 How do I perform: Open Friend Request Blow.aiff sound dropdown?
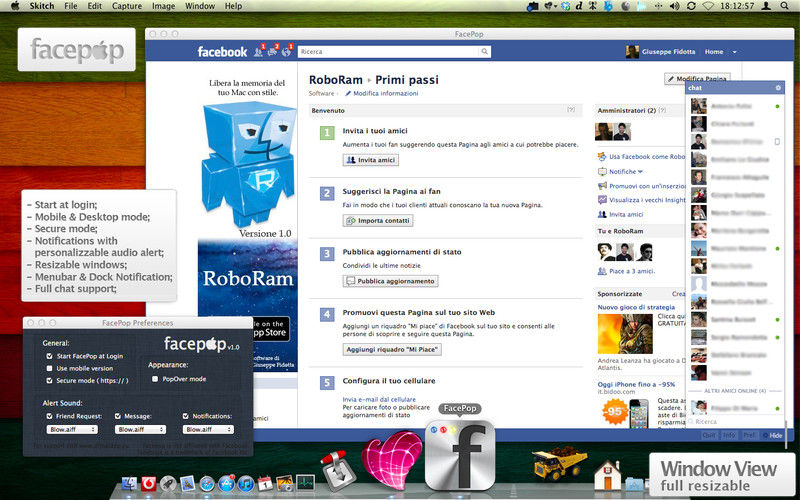(72, 430)
